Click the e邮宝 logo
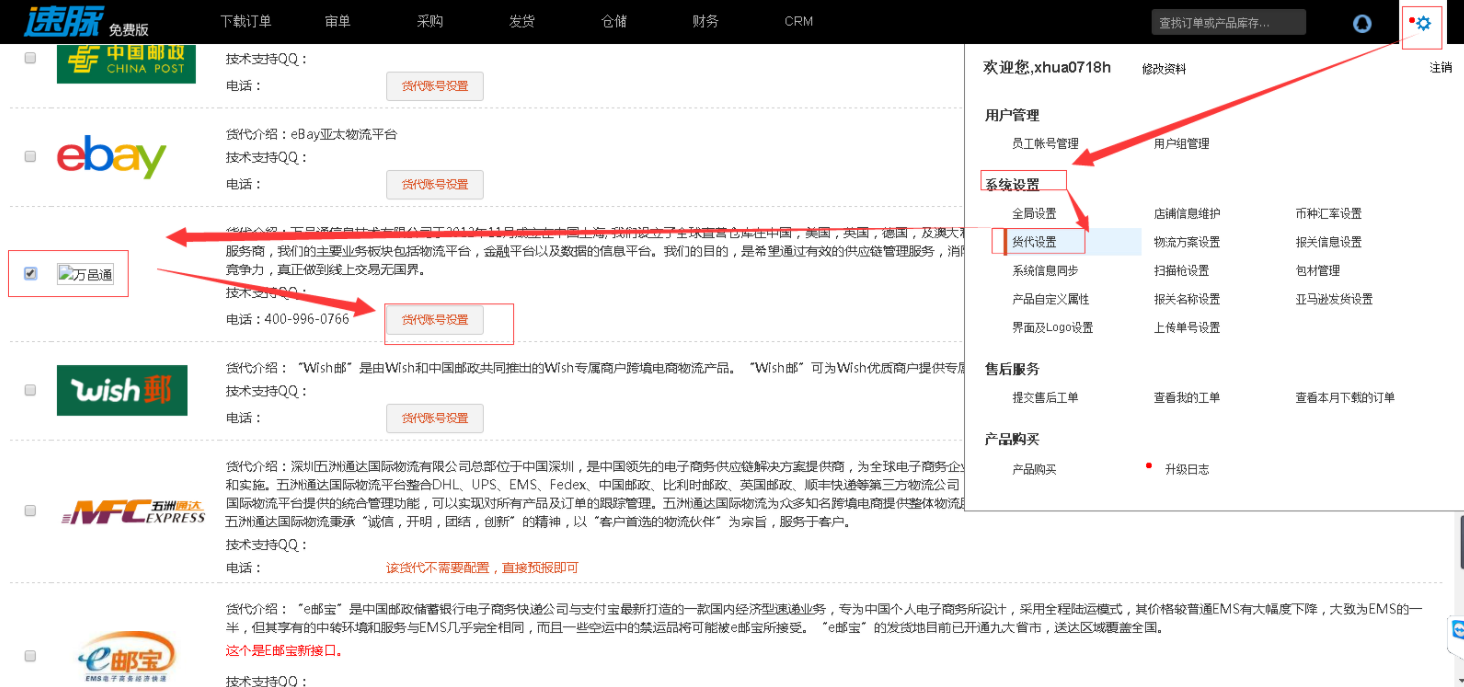Image resolution: width=1464 pixels, height=687 pixels. (x=127, y=658)
